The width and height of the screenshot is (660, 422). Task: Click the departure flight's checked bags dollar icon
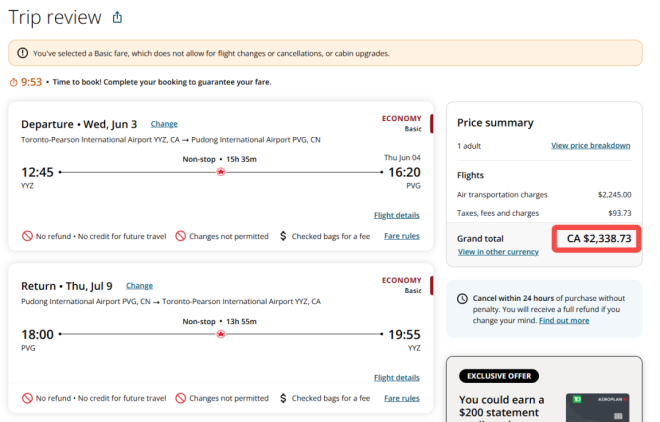(283, 236)
